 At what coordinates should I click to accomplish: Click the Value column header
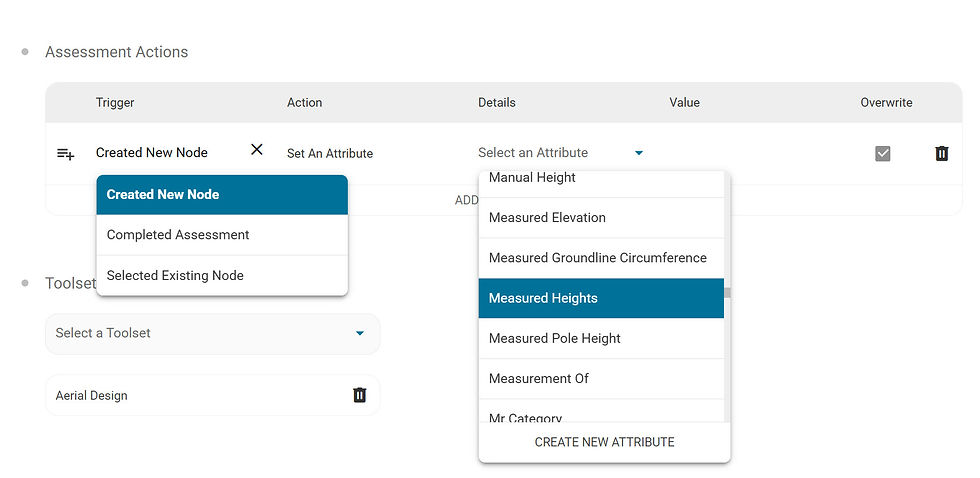[x=684, y=102]
